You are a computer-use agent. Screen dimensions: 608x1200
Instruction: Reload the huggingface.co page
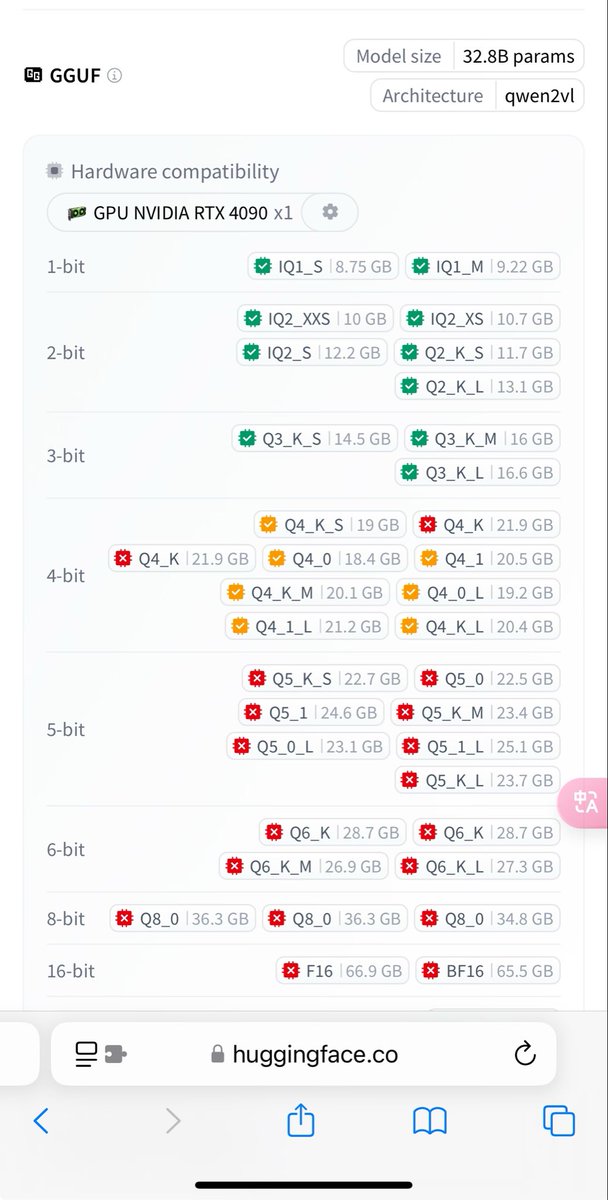click(x=524, y=1053)
